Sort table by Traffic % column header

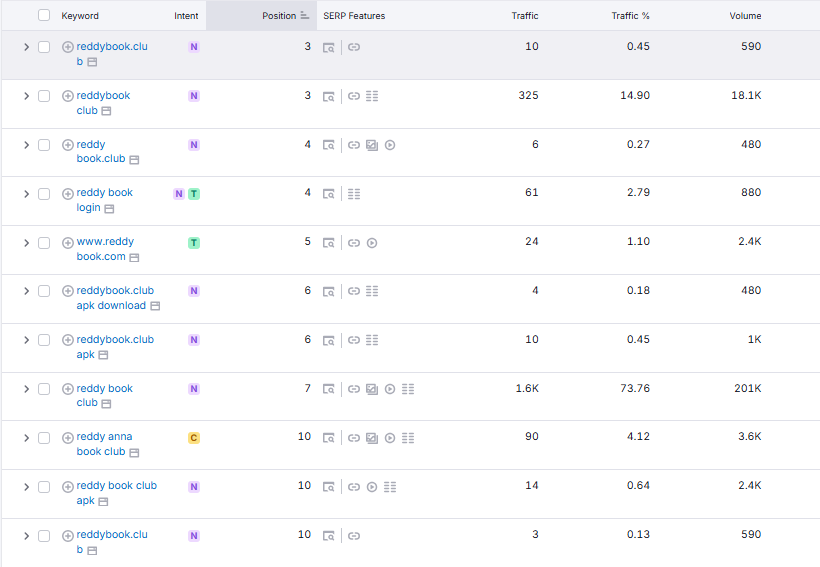tap(630, 16)
